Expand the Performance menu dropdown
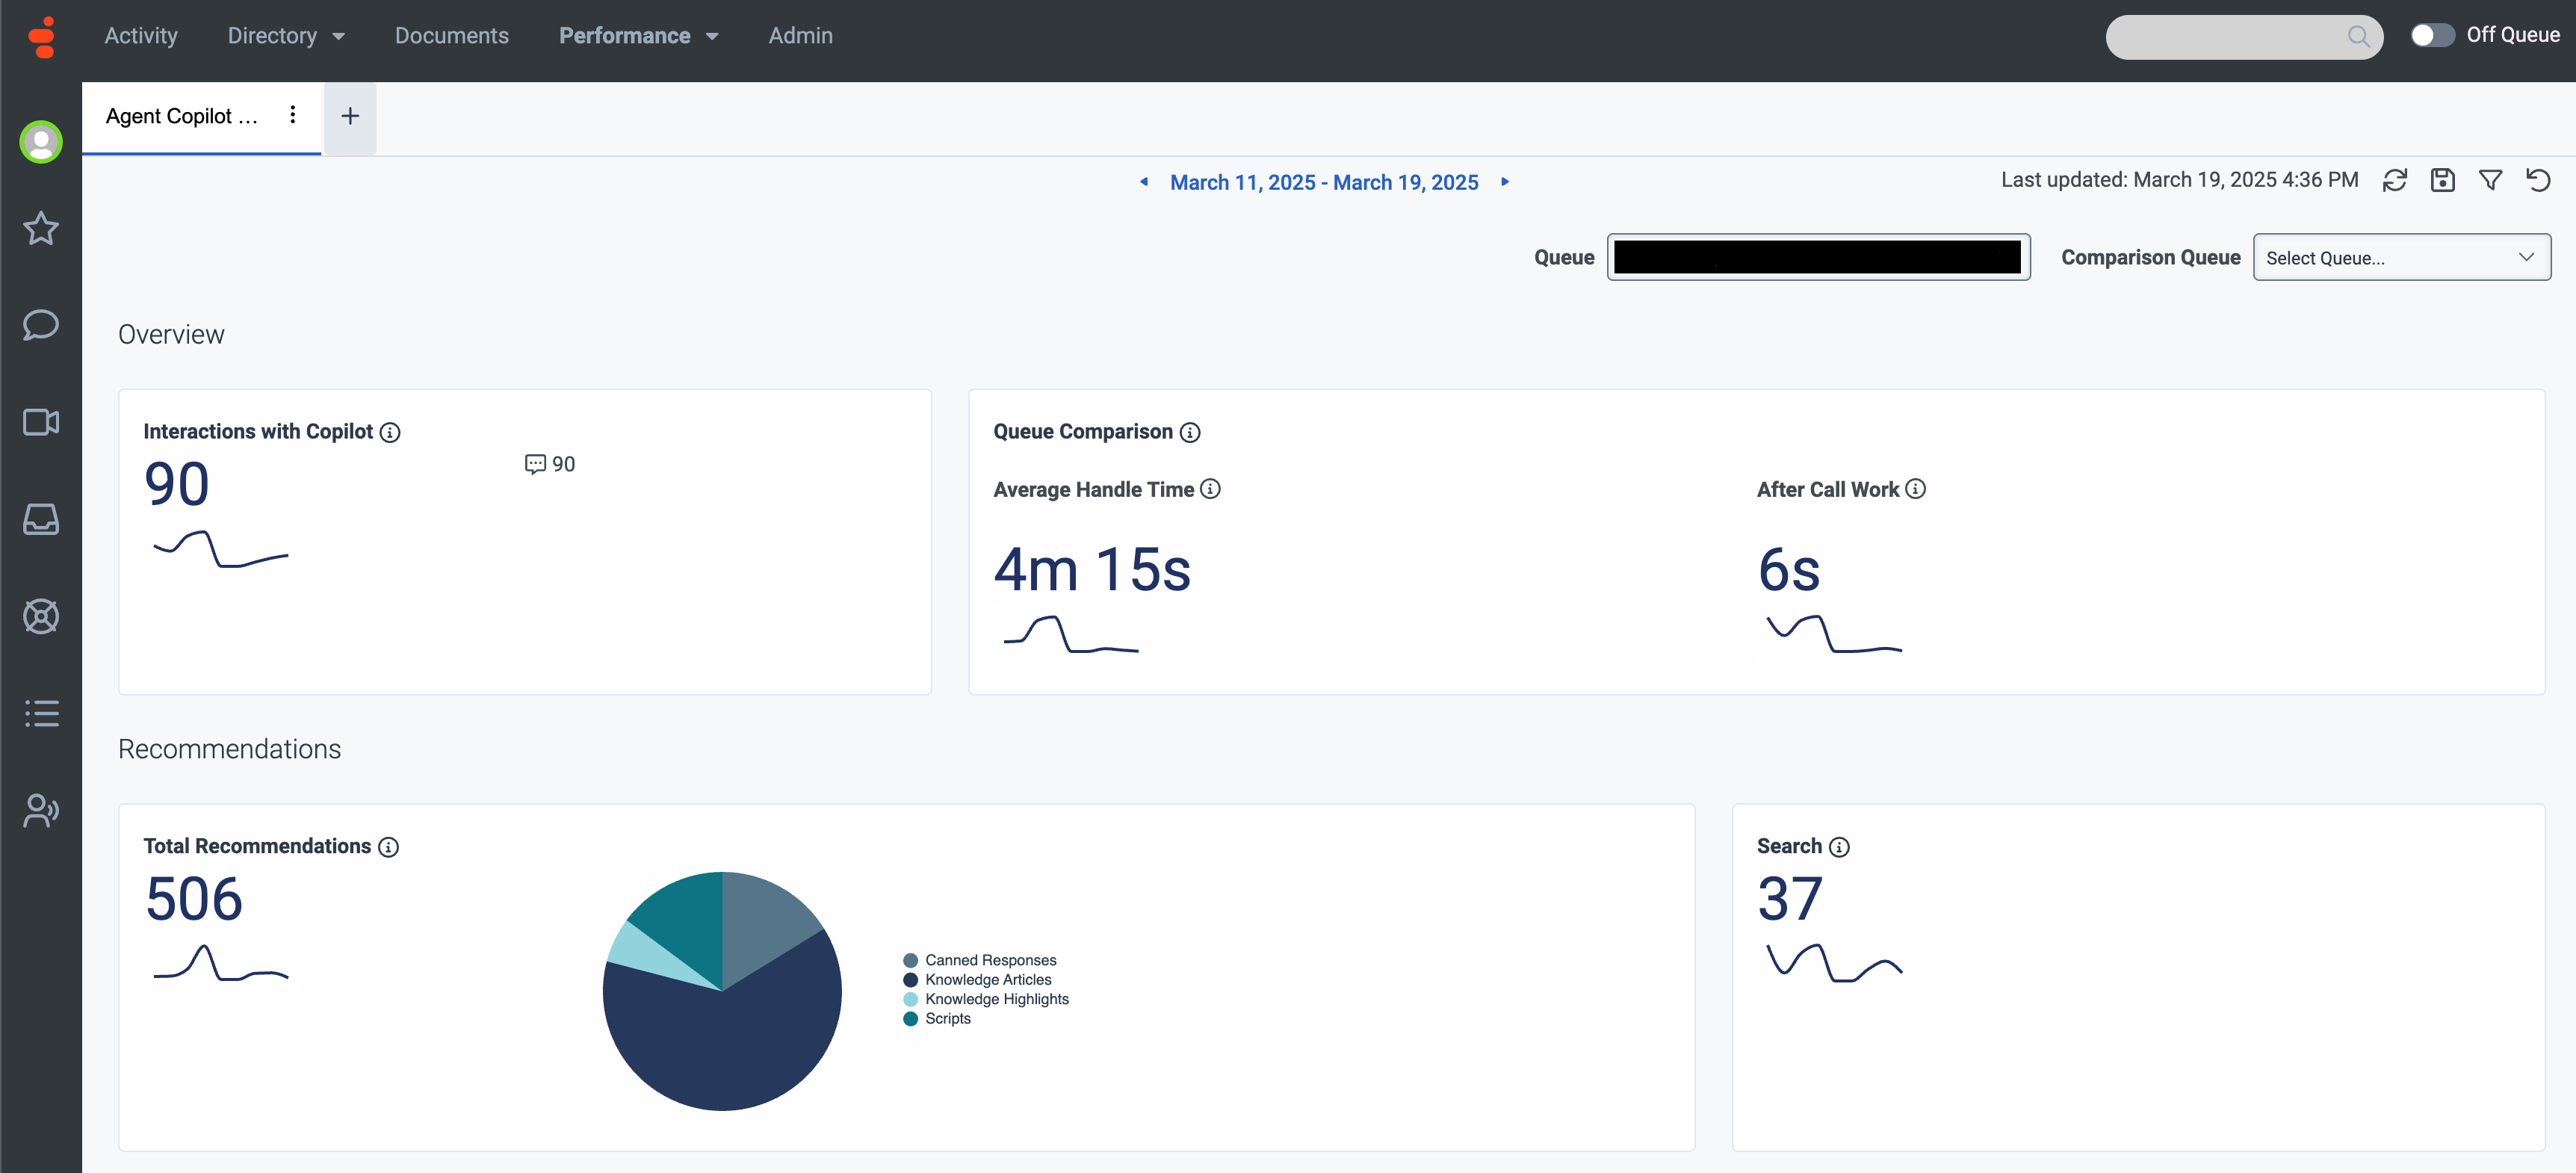Screen dimensions: 2576x1173 coord(638,36)
